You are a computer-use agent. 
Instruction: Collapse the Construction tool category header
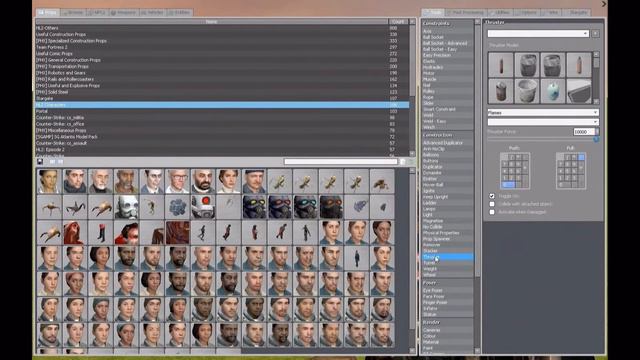[x=447, y=135]
